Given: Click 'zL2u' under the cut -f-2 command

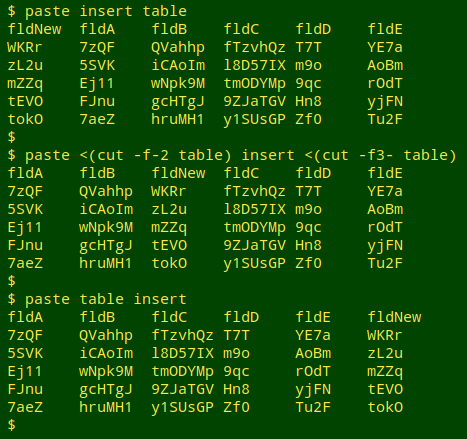Looking at the screenshot, I should coord(169,209).
